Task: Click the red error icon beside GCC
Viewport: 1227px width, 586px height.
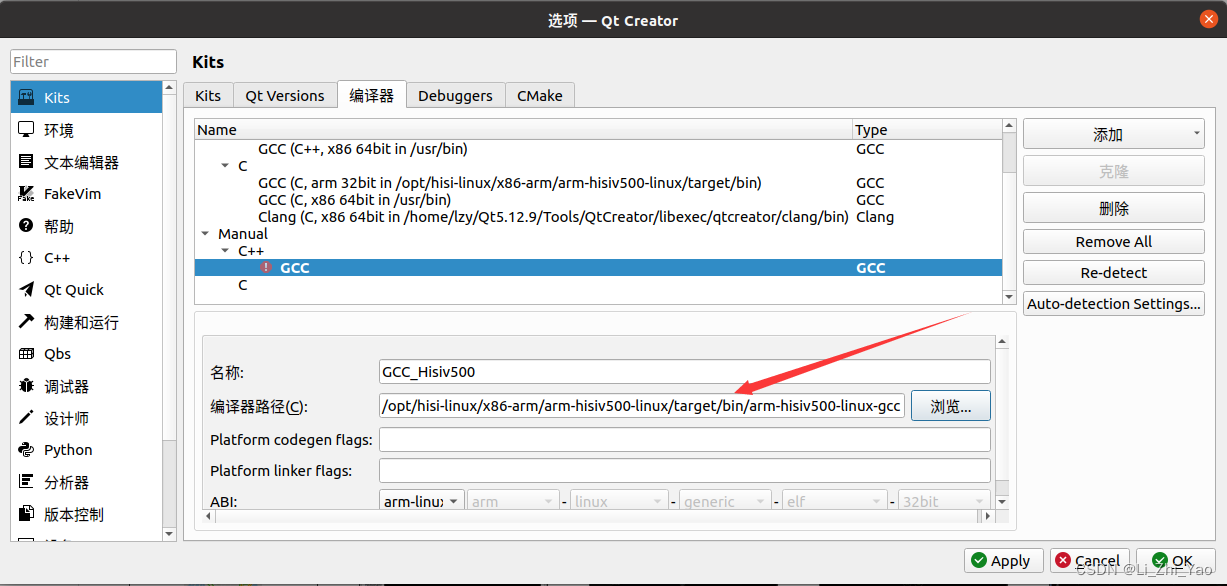Action: pyautogui.click(x=265, y=267)
